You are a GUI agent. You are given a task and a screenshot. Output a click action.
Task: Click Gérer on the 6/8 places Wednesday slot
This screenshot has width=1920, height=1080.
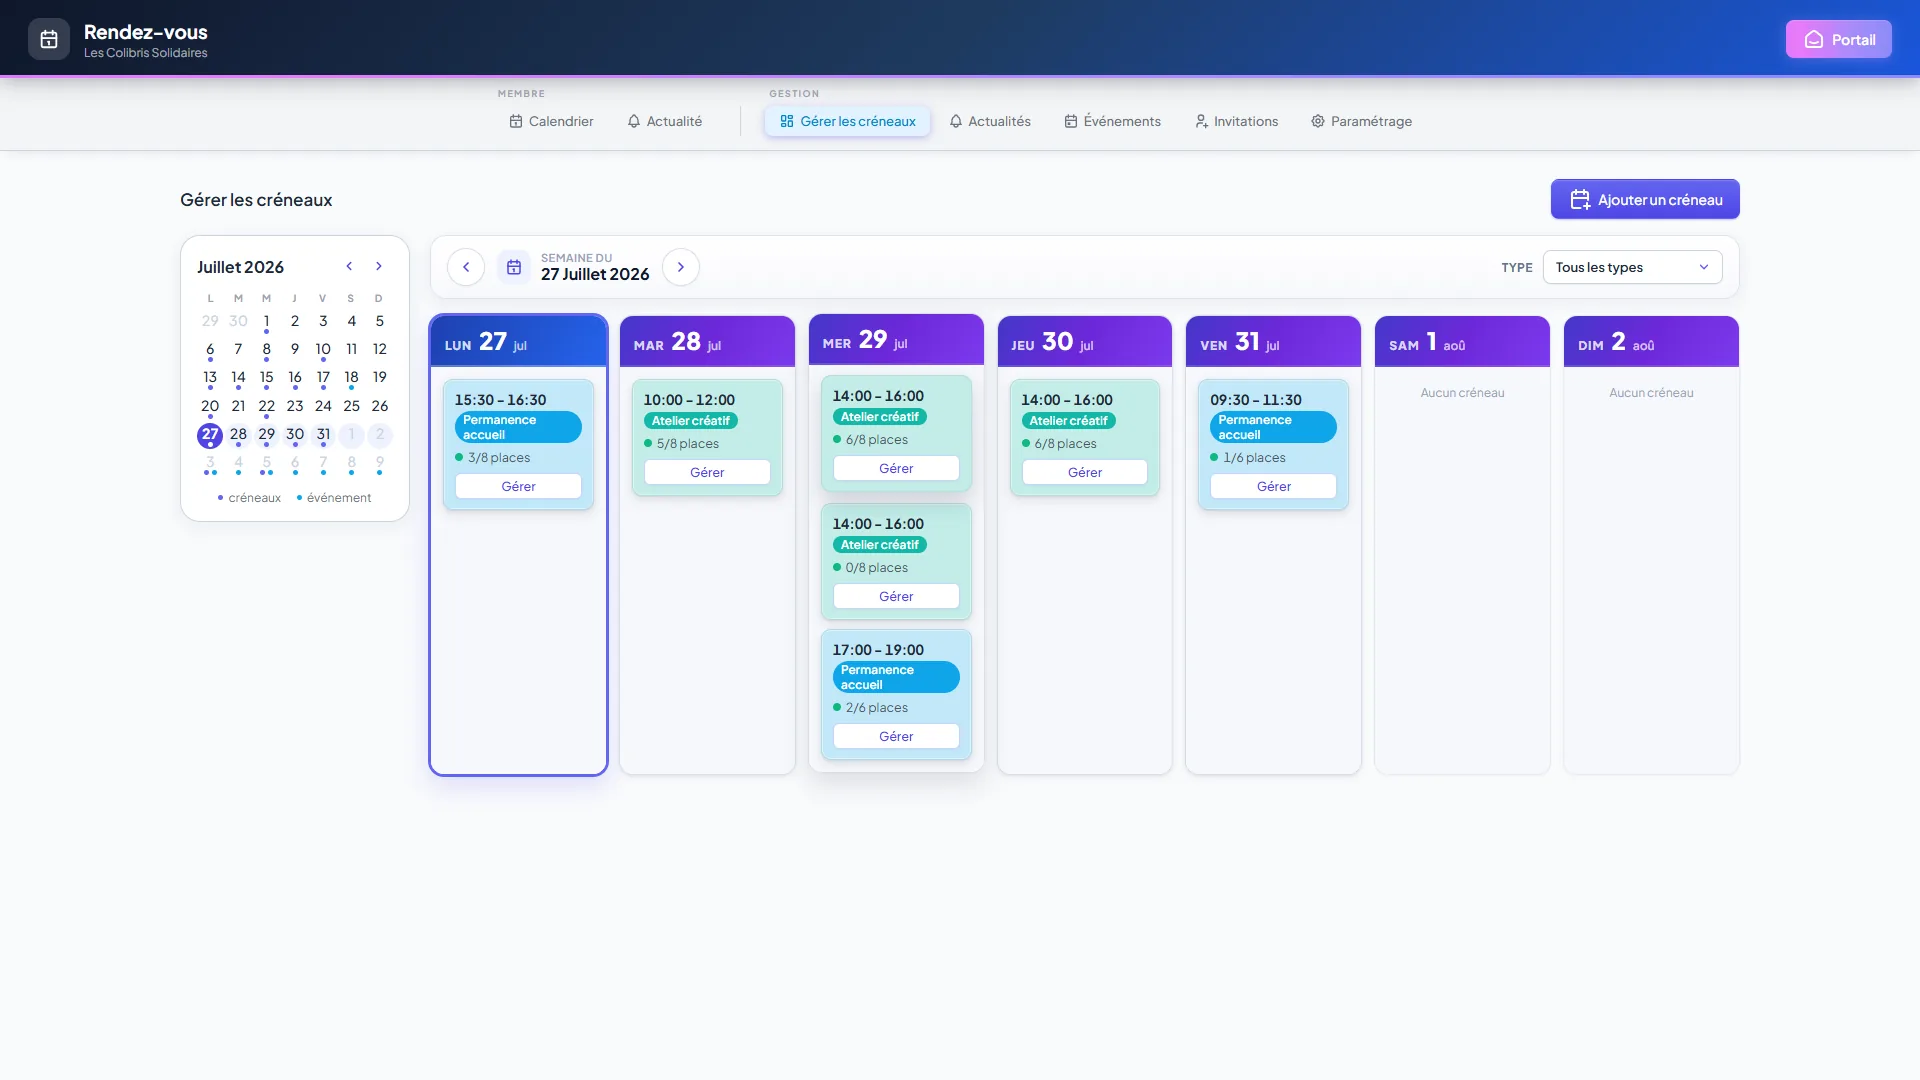point(896,469)
